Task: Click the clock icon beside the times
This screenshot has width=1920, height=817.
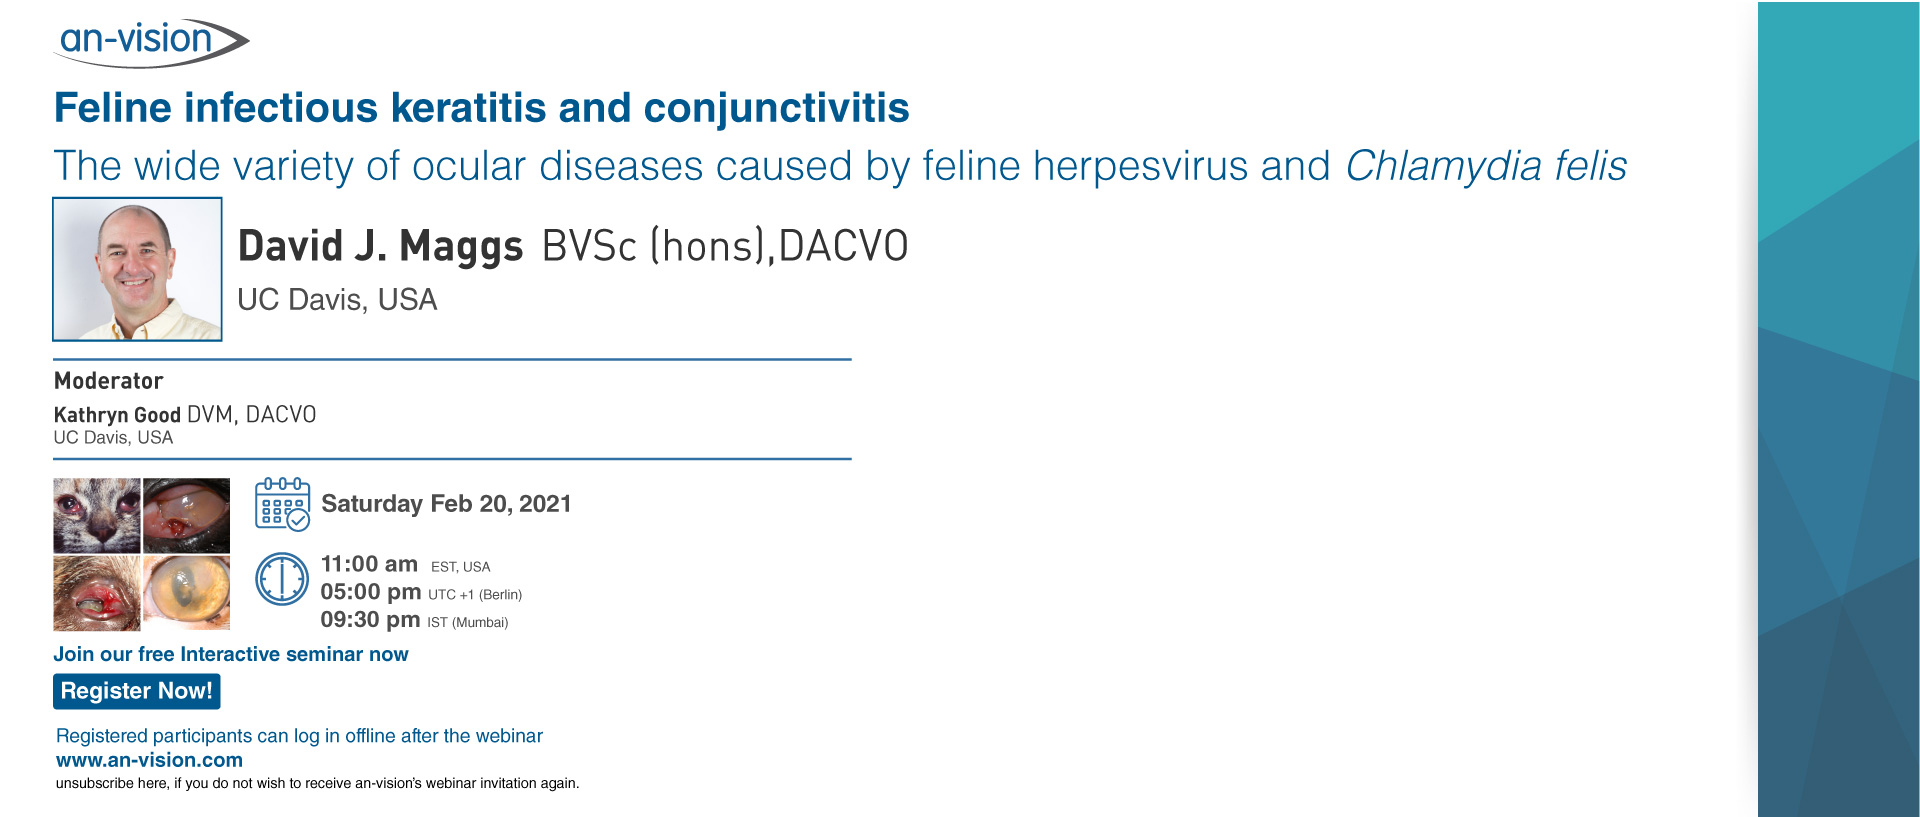Action: click(282, 579)
